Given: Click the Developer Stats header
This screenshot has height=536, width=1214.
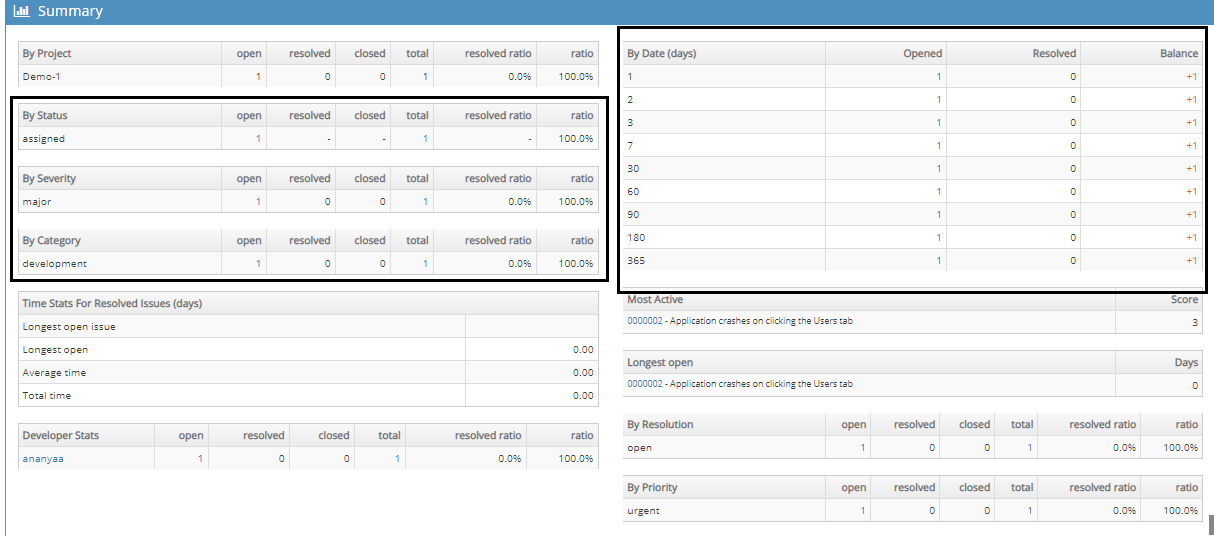Looking at the screenshot, I should click(x=60, y=435).
